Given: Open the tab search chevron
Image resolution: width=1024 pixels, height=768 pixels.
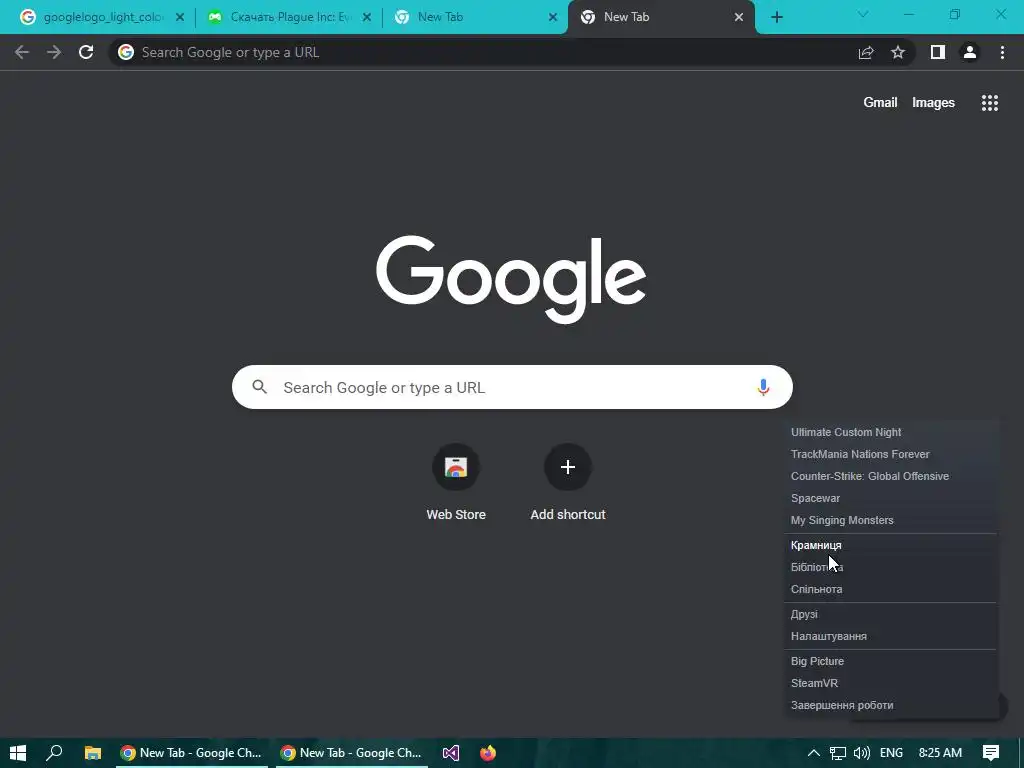Looking at the screenshot, I should pyautogui.click(x=863, y=14).
